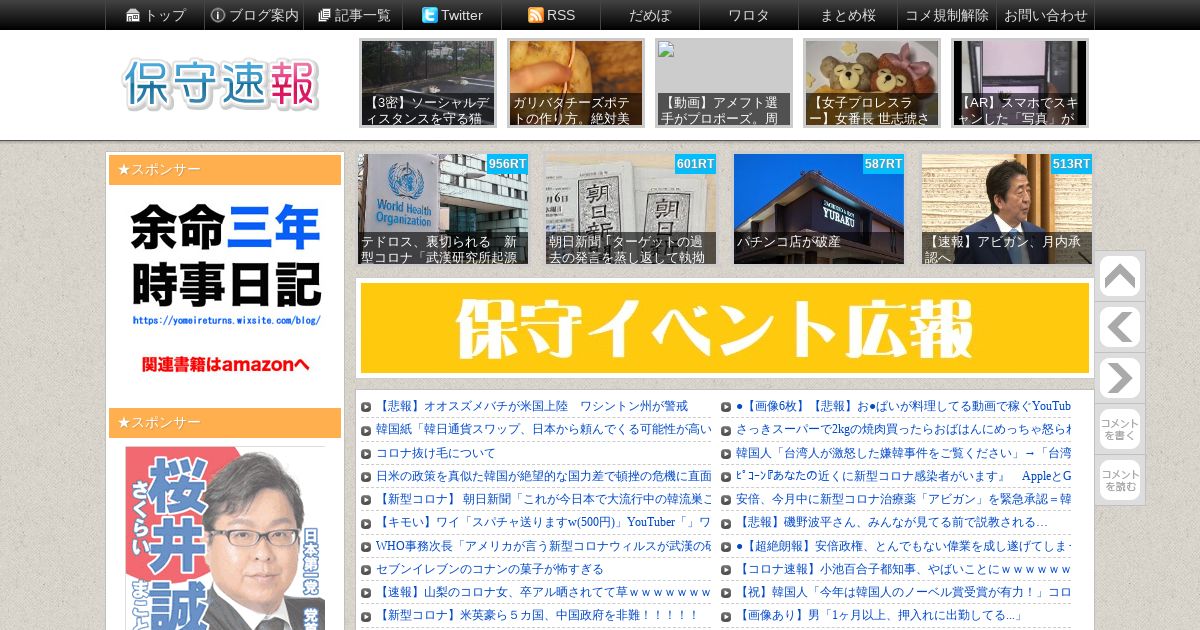Open the パチンコ店が破産 article card
The image size is (1200, 630).
coord(819,209)
